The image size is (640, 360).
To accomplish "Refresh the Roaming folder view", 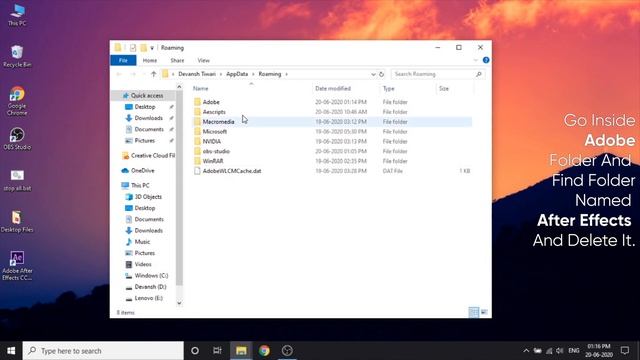I will click(382, 74).
